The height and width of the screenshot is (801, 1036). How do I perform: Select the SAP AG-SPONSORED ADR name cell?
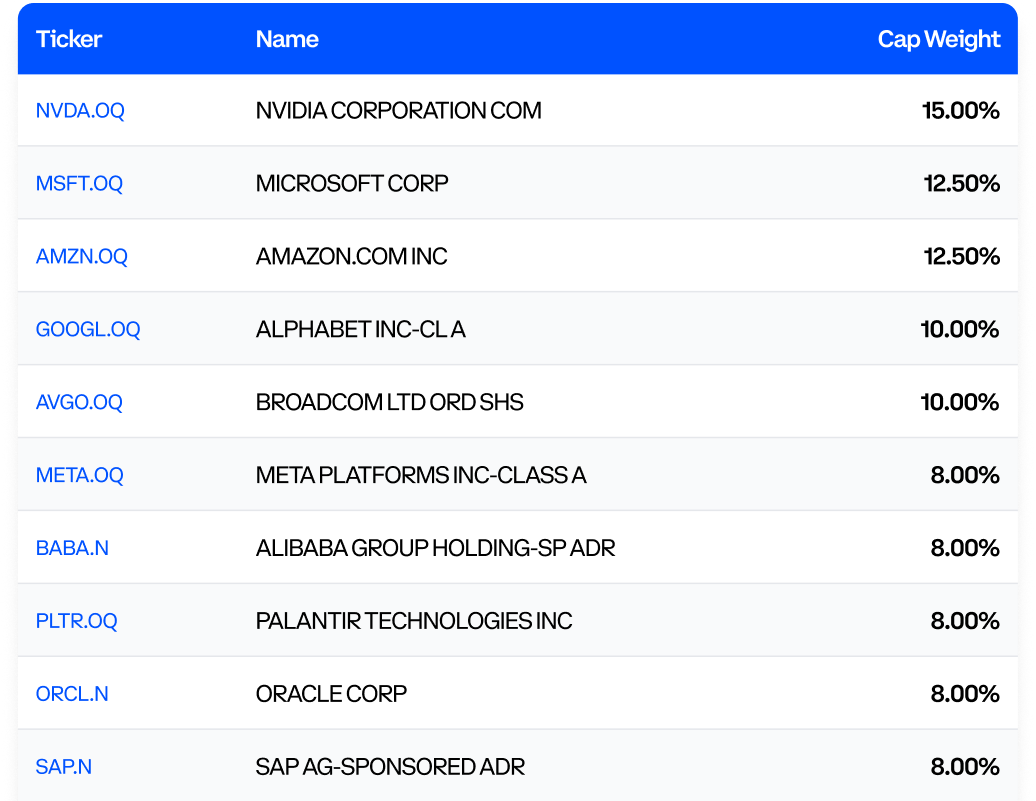(390, 767)
